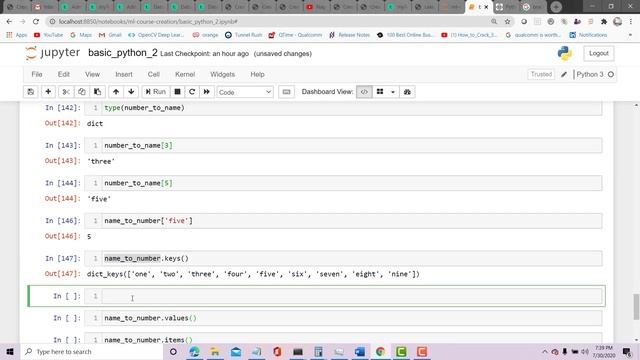
Task: Click the 'three' output text
Action: coord(101,161)
